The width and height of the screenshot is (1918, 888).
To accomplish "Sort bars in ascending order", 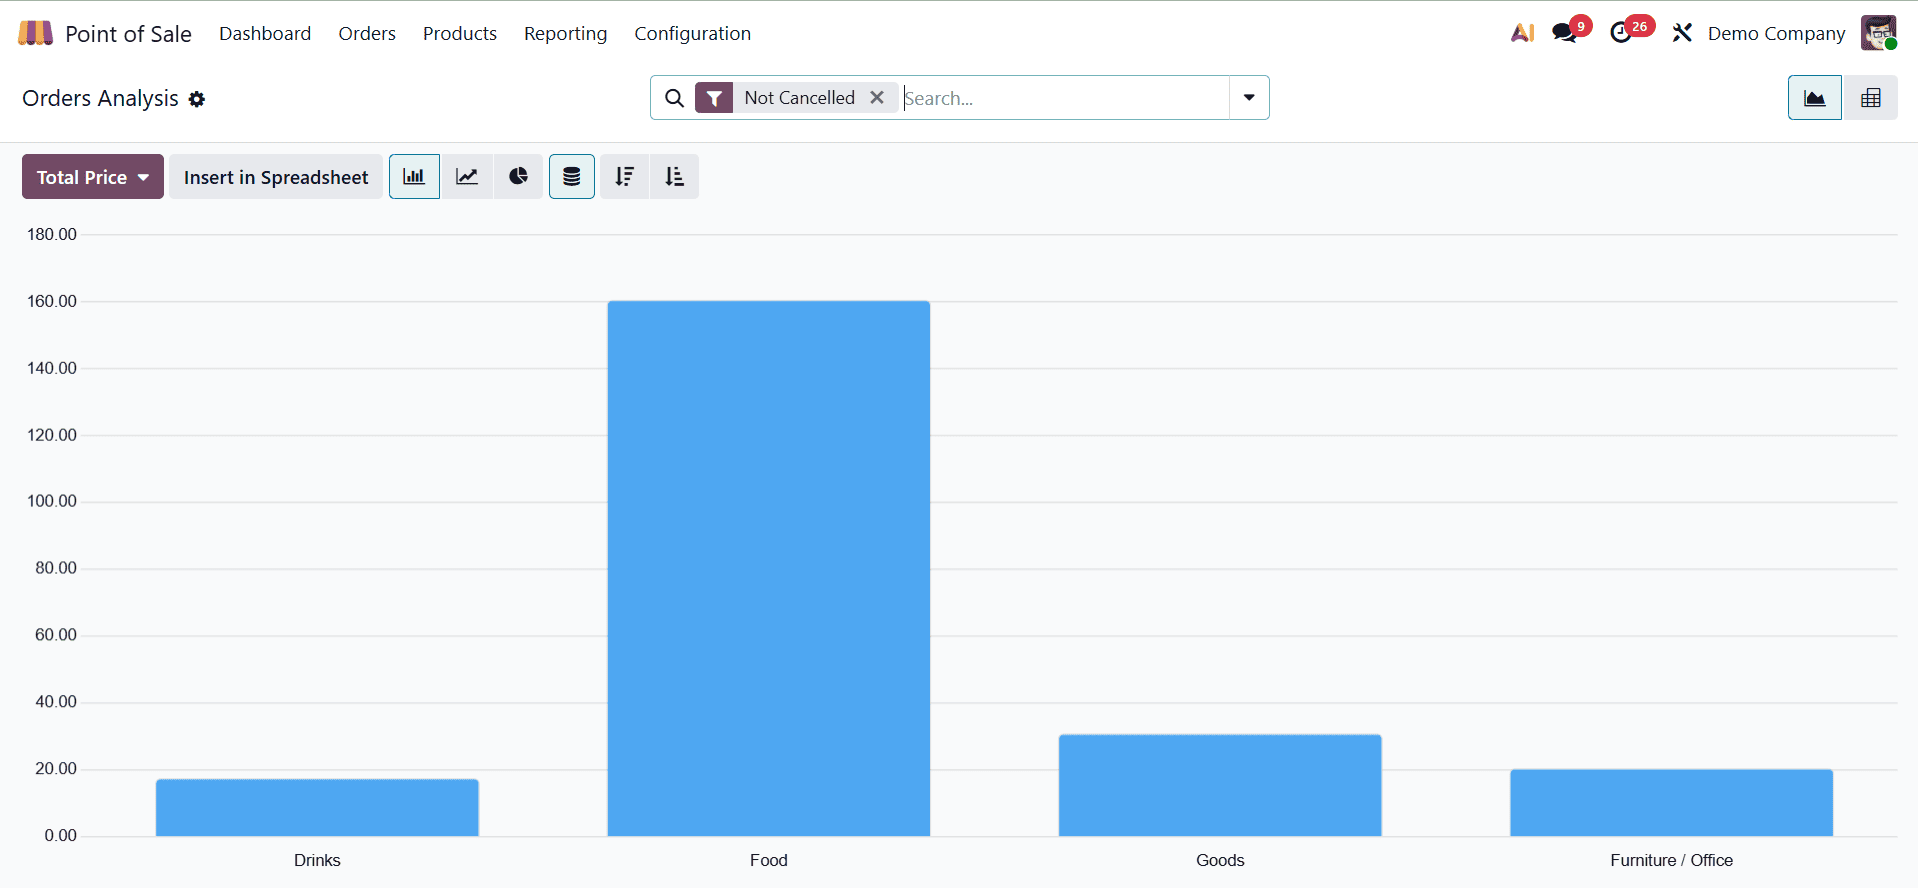I will coord(675,177).
